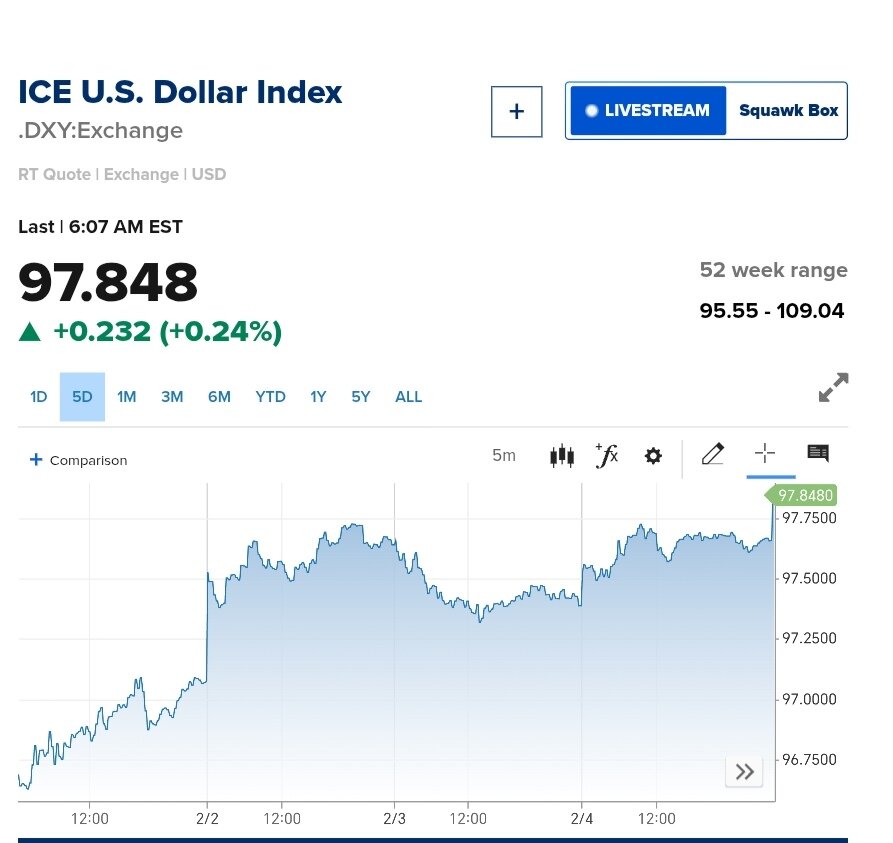Open the chart comments icon
This screenshot has height=843, width=893.
click(818, 454)
